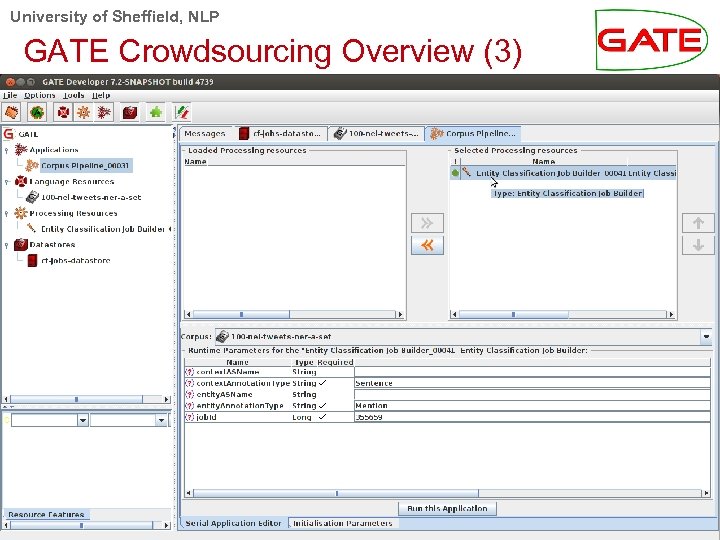
Task: Select Entity Classification Job Builder in selected resources
Action: point(563,173)
